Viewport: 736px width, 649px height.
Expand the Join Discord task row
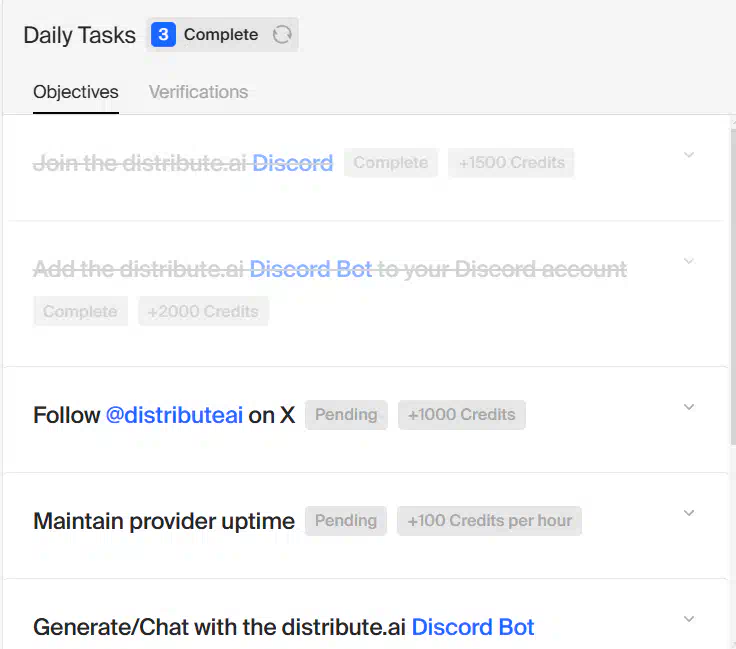tap(689, 155)
